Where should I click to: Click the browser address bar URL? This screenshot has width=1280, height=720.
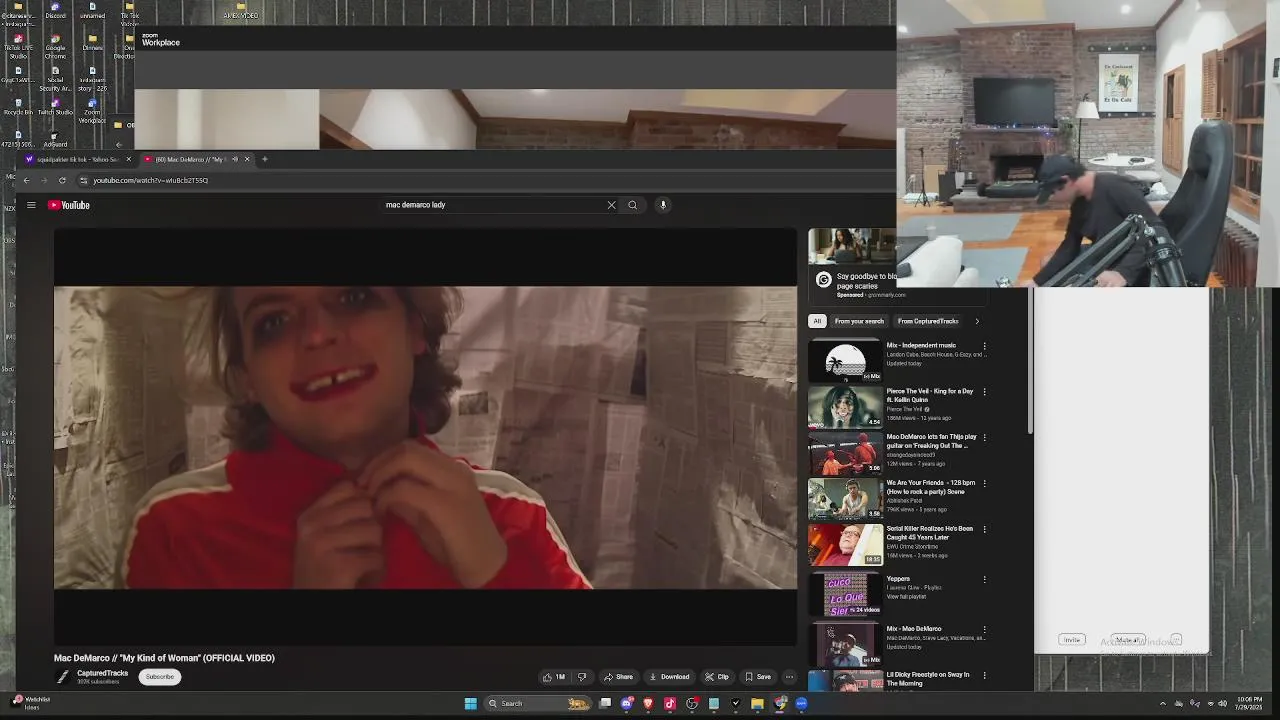pos(151,180)
